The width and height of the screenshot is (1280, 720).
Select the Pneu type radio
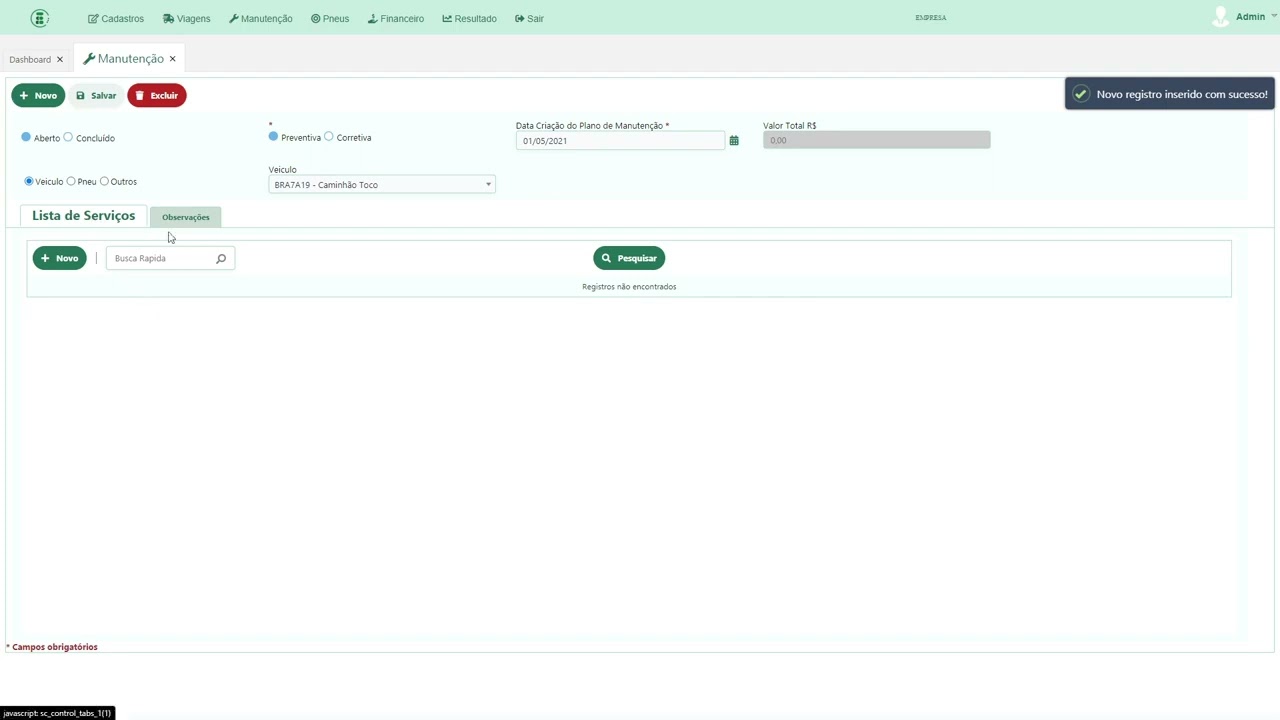click(71, 181)
